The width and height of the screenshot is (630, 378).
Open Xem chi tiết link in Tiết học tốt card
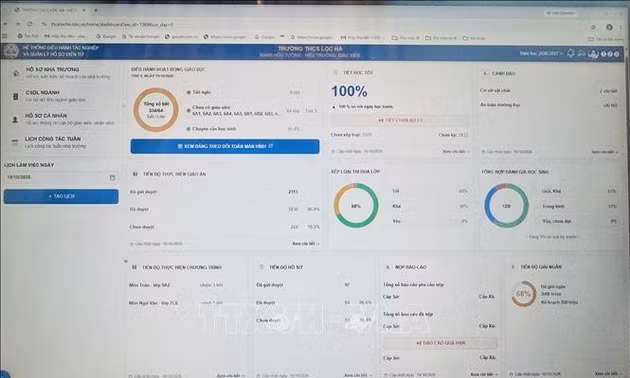click(456, 151)
